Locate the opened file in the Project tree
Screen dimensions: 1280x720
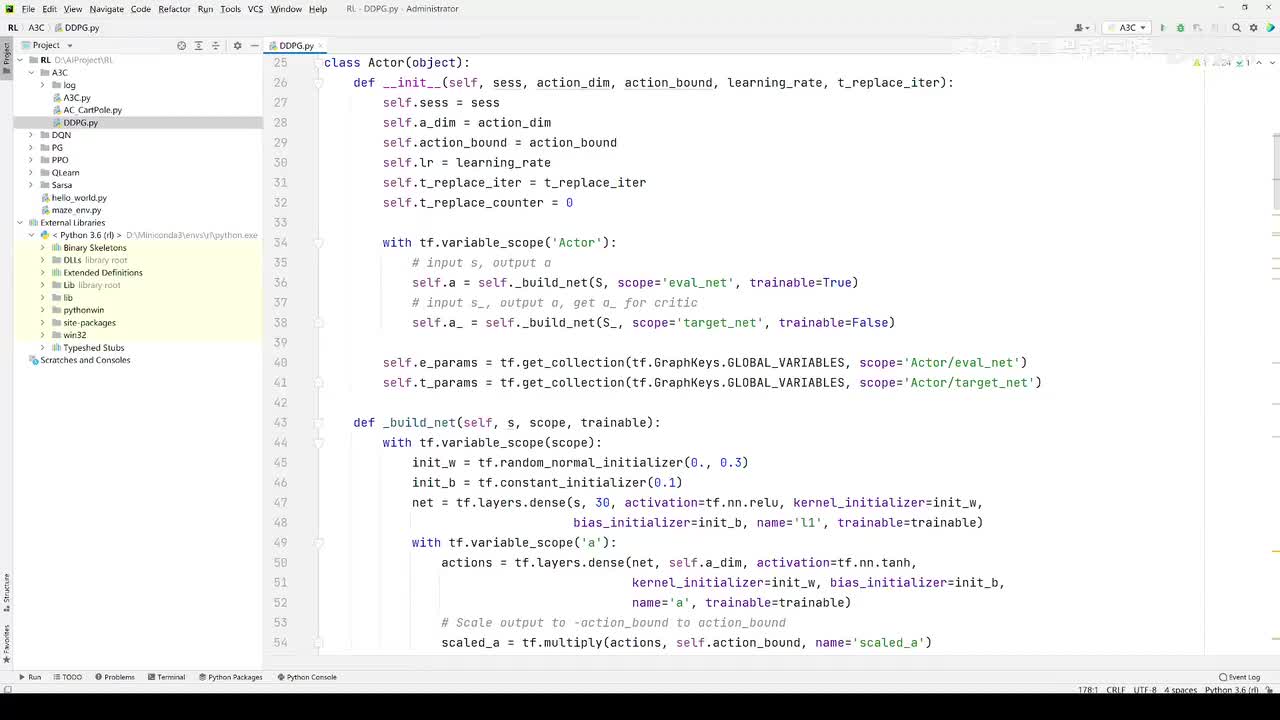80,123
